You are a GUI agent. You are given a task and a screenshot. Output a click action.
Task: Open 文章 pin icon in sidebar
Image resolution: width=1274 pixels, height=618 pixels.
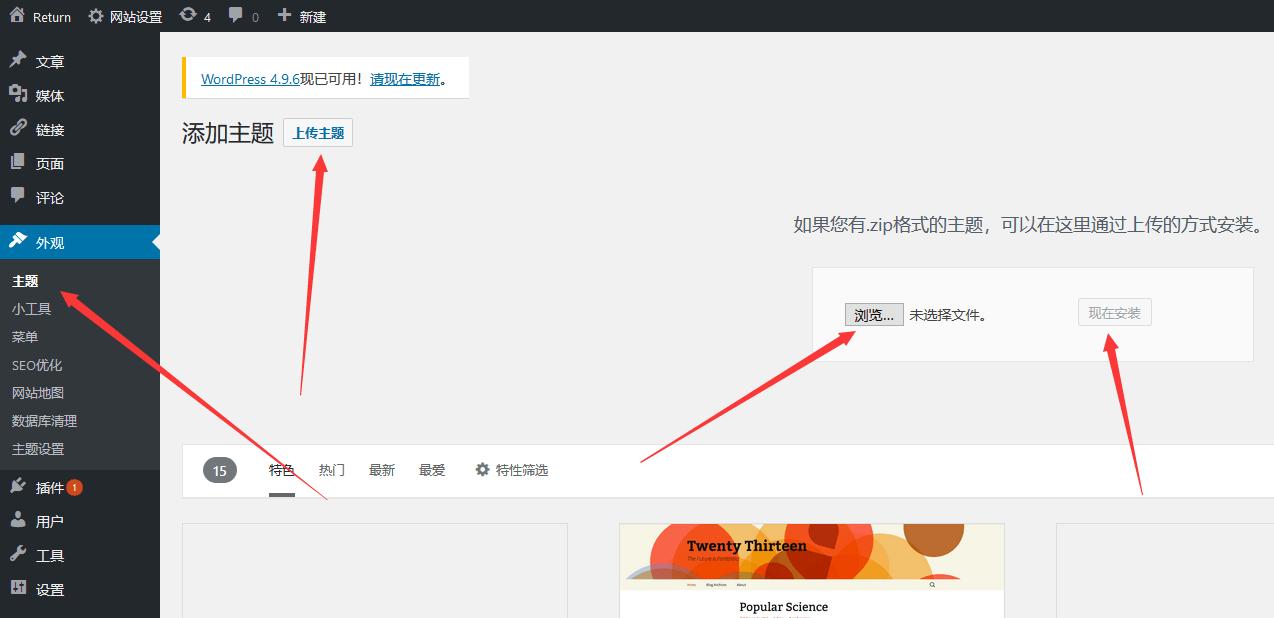(18, 61)
